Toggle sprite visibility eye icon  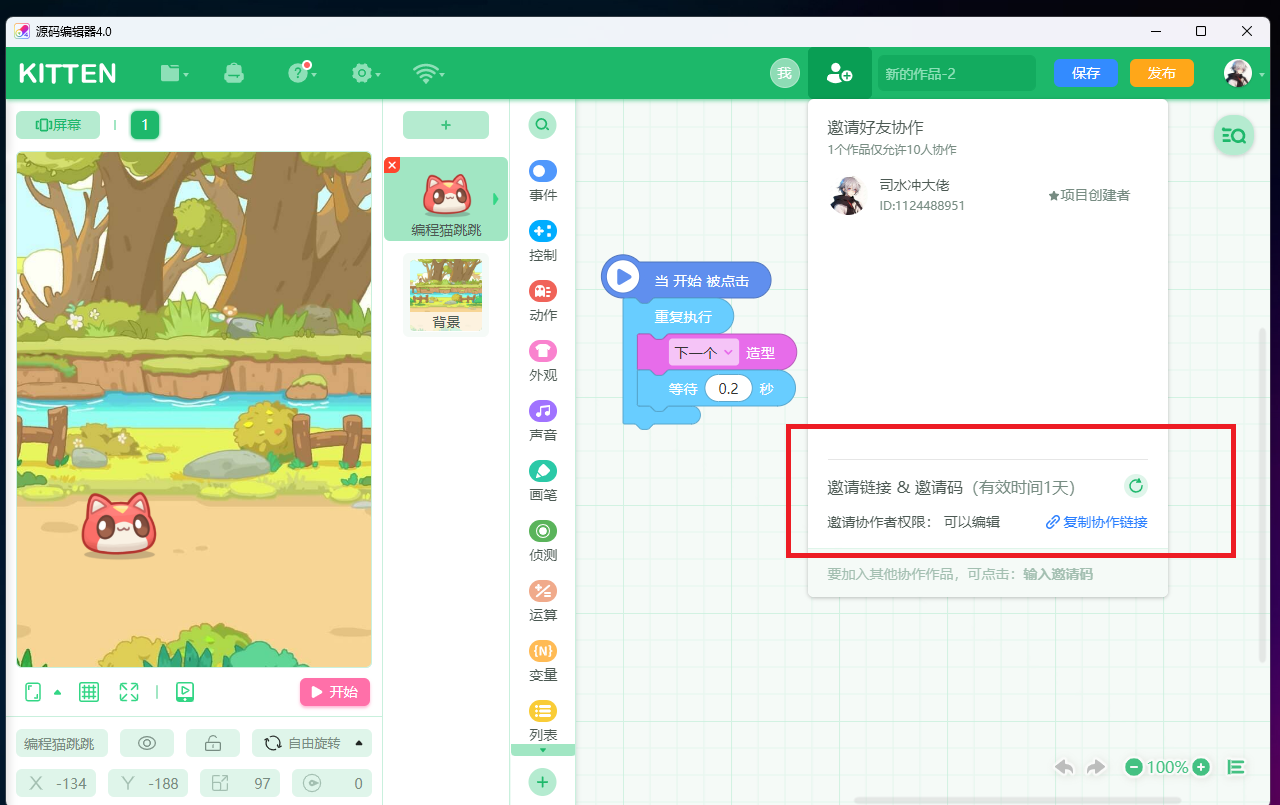(147, 743)
